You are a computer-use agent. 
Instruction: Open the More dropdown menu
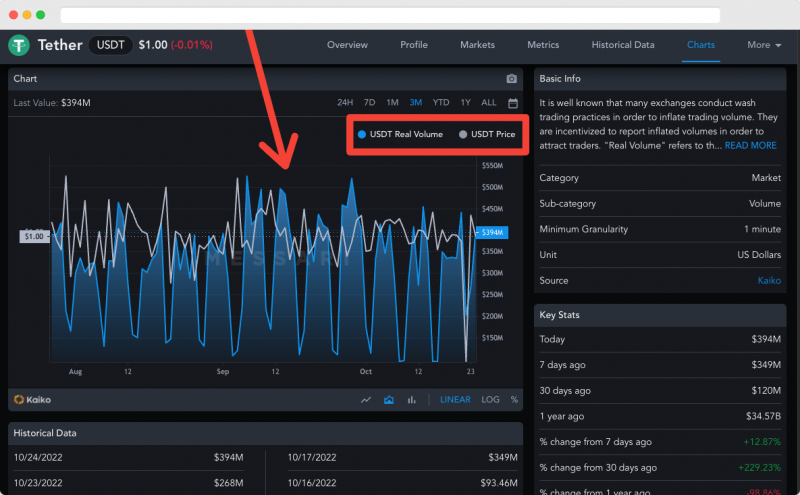pyautogui.click(x=764, y=45)
